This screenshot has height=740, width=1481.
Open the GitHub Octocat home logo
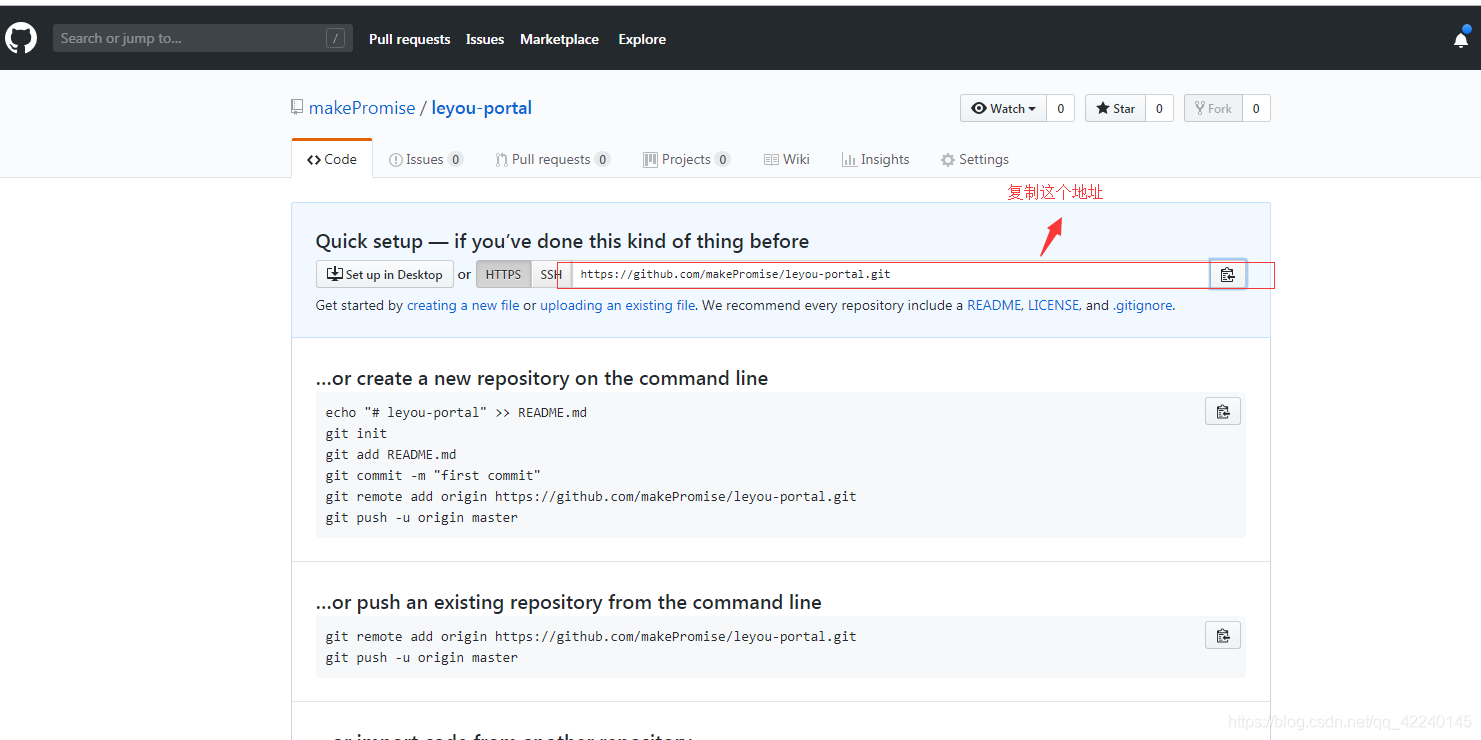(x=21, y=39)
